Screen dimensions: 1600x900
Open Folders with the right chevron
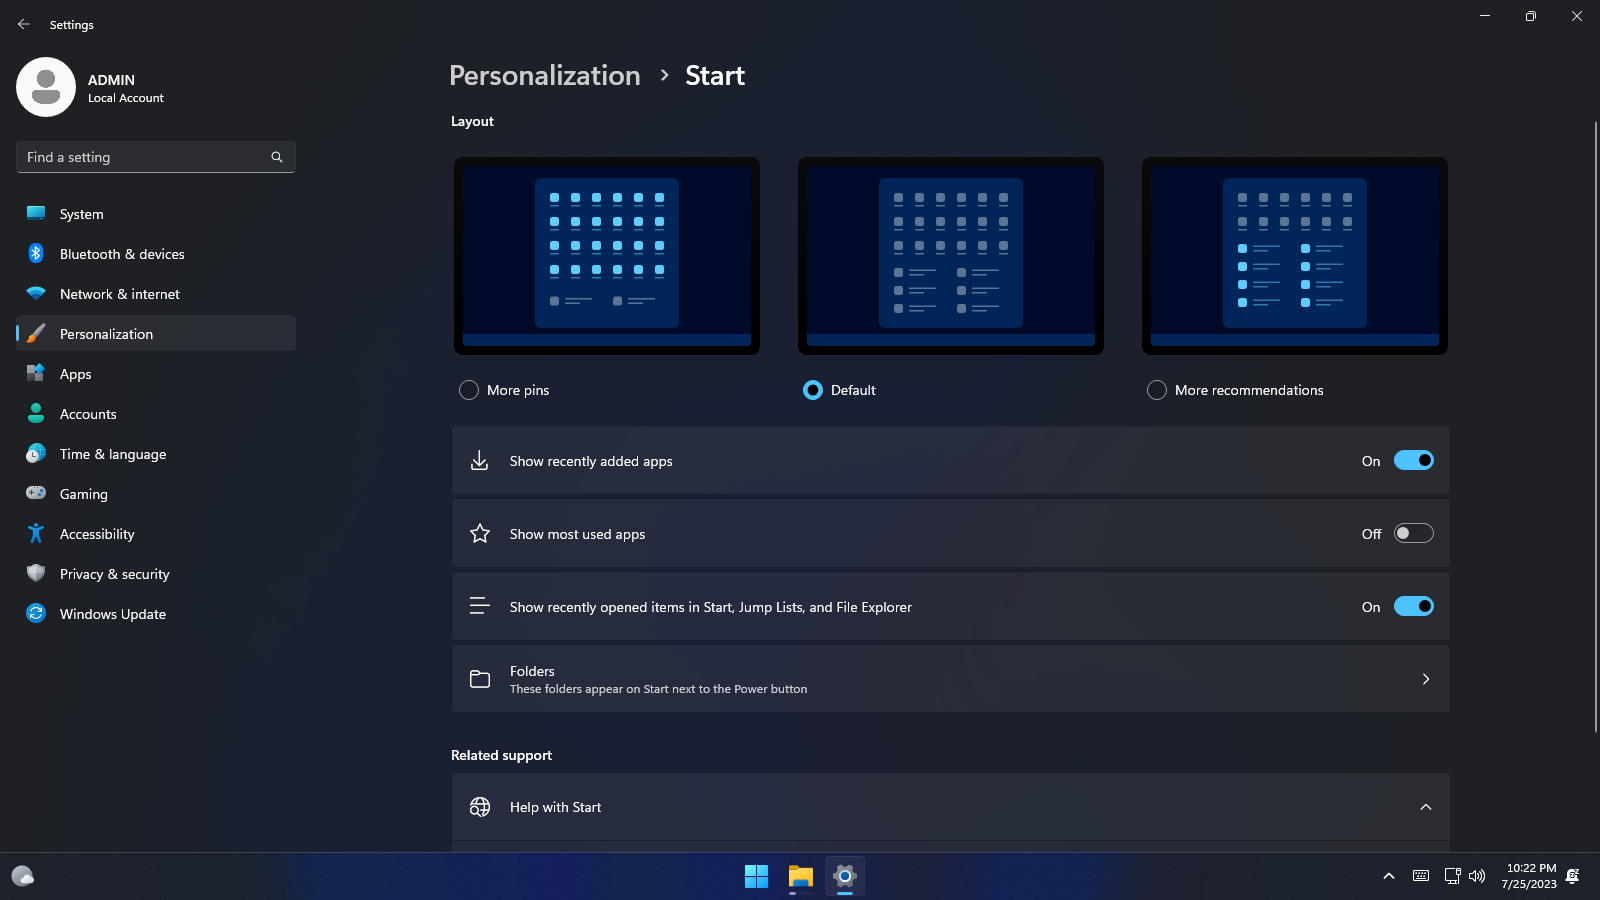pos(1426,679)
